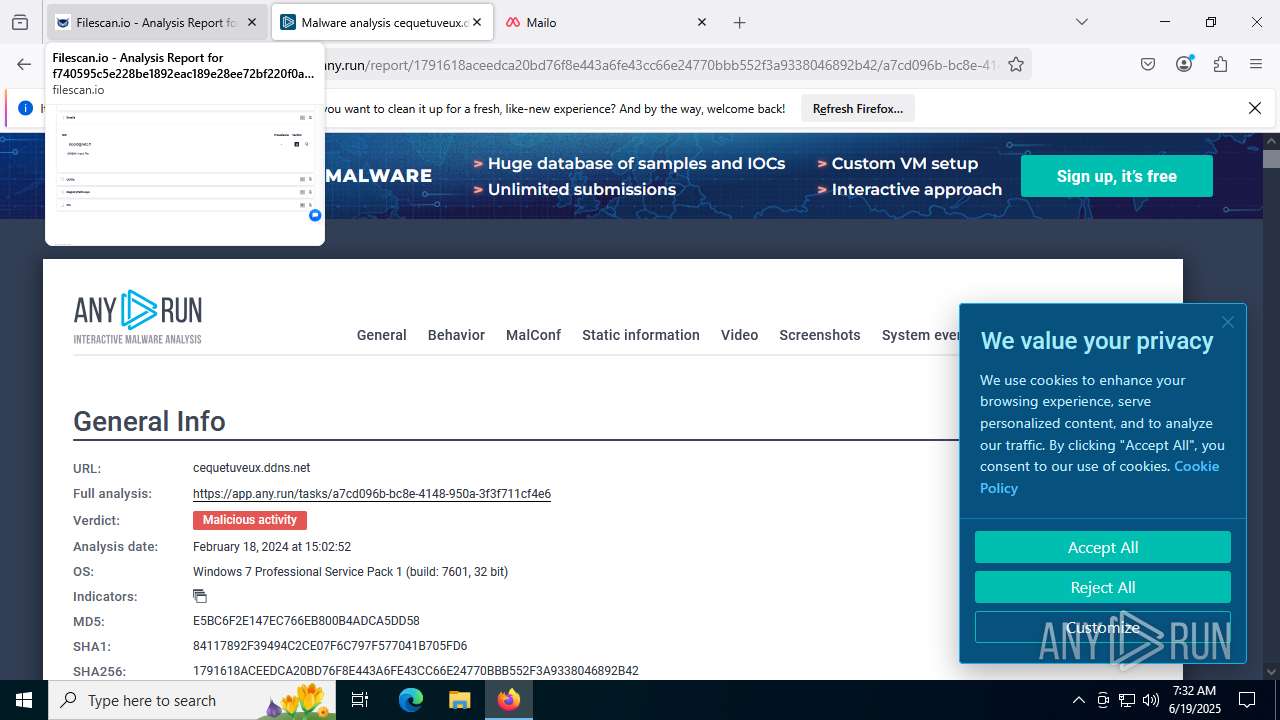Launch Microsoft Edge from taskbar
This screenshot has height=720, width=1280.
coord(411,700)
